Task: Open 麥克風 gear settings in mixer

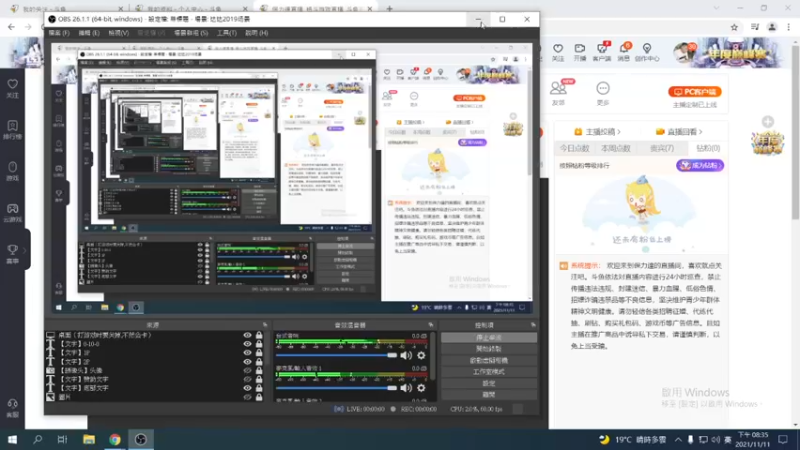Action: click(x=421, y=388)
